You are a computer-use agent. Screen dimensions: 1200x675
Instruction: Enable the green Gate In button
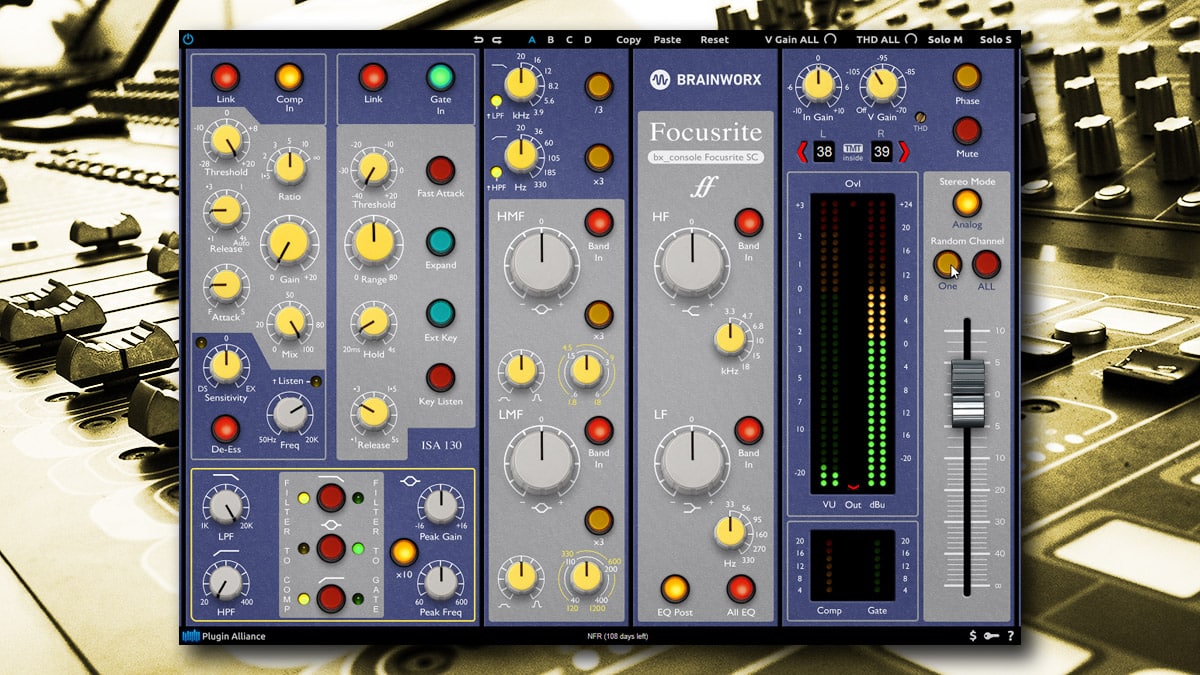pyautogui.click(x=440, y=77)
